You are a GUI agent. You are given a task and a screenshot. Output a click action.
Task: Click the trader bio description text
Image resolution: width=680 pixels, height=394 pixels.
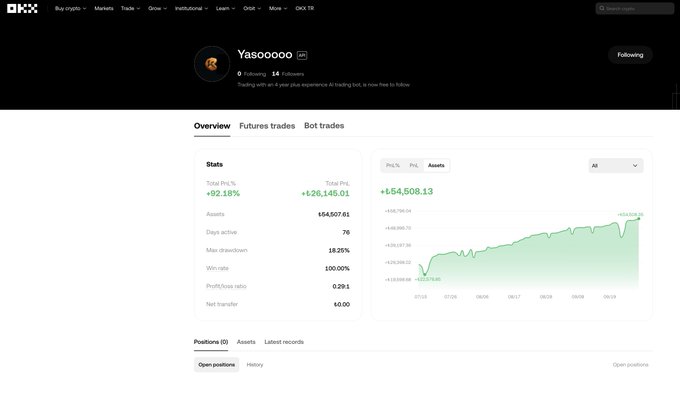pos(324,85)
